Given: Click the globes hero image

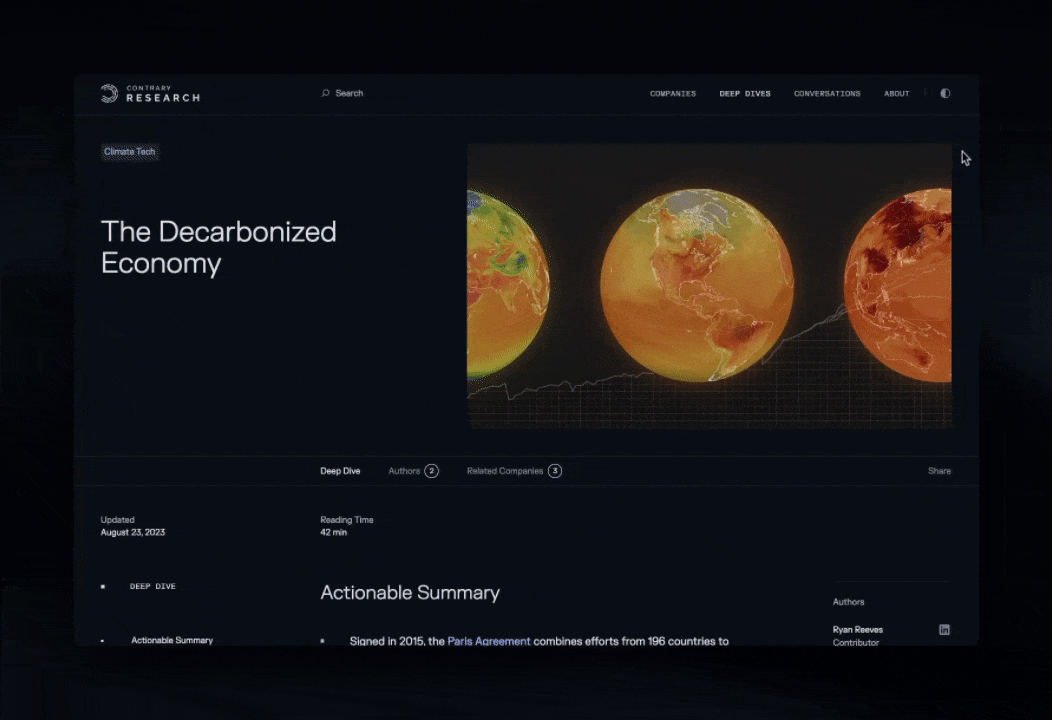Looking at the screenshot, I should pyautogui.click(x=709, y=286).
